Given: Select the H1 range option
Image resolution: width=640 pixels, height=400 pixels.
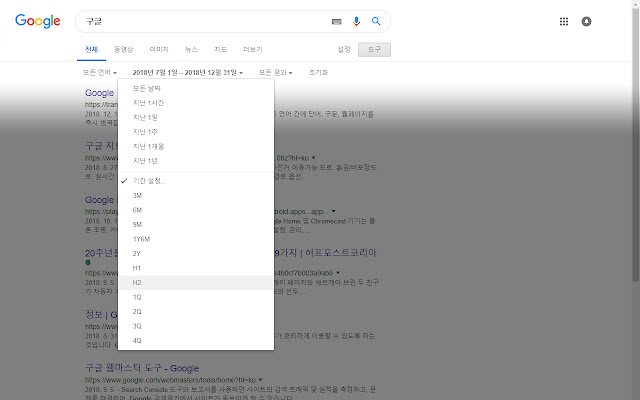Looking at the screenshot, I should pos(196,268).
